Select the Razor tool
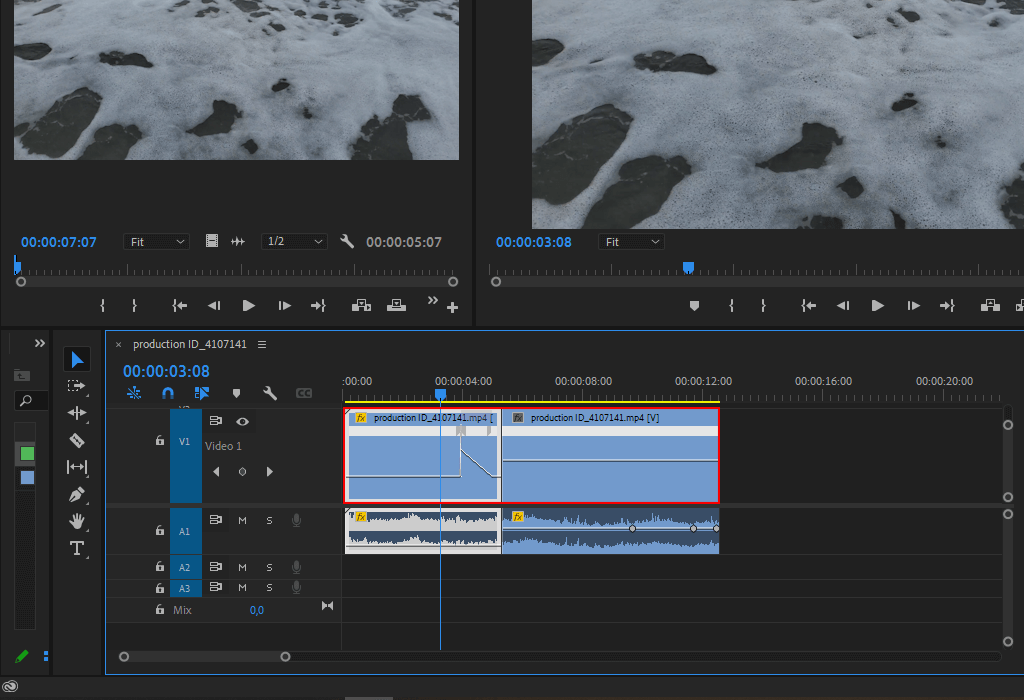This screenshot has width=1024, height=700. click(x=76, y=440)
